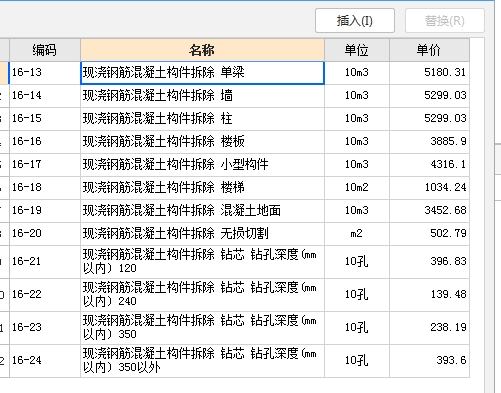The width and height of the screenshot is (501, 393).
Task: Click unit m2 in row 16-20
Action: (x=357, y=234)
